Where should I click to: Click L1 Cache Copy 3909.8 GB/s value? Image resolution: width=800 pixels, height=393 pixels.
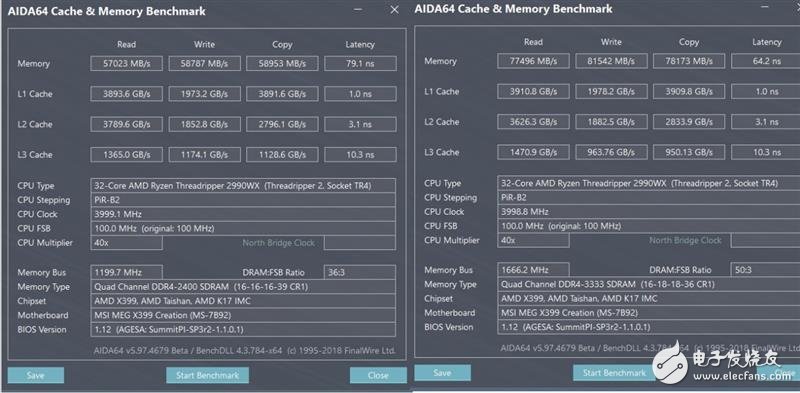(689, 91)
